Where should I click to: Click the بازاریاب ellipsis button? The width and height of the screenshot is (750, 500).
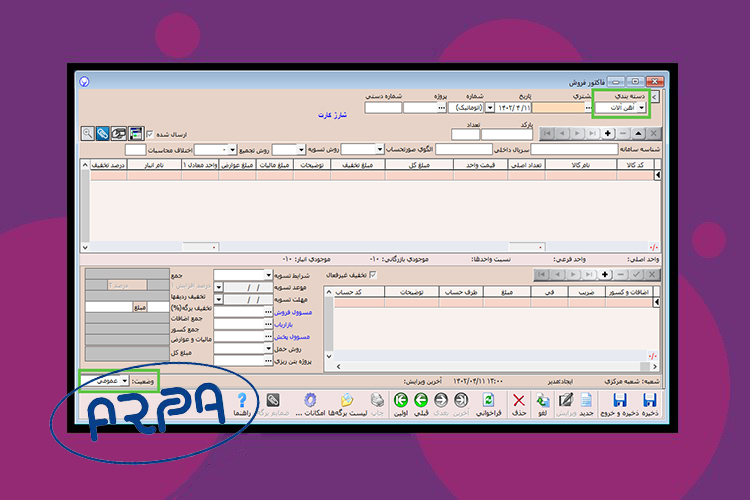click(x=268, y=324)
